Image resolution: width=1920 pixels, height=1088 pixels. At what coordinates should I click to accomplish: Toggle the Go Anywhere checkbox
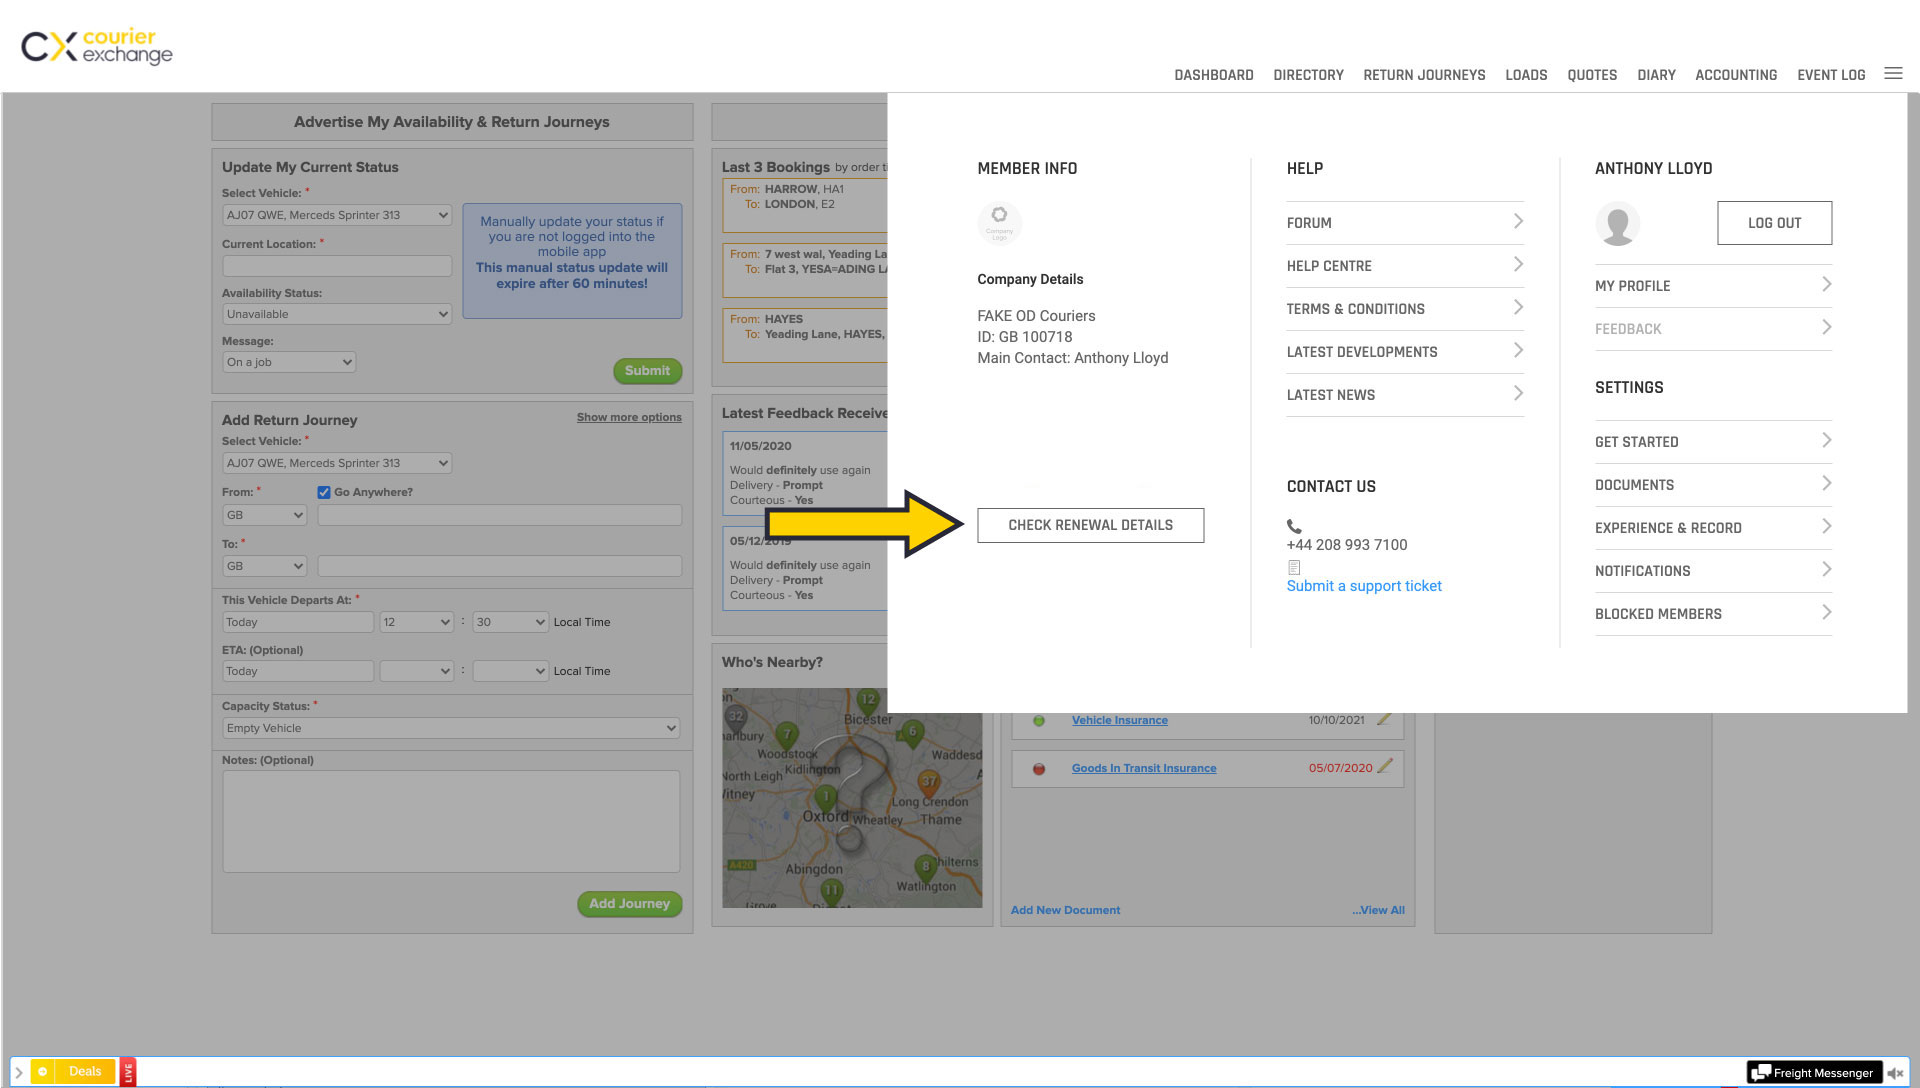[324, 492]
